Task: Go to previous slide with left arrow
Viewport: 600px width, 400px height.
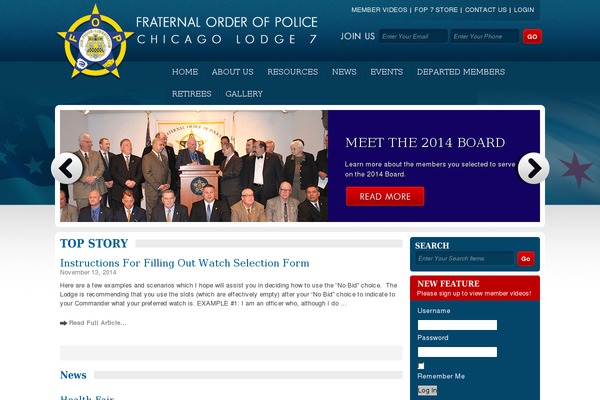Action: coord(67,168)
